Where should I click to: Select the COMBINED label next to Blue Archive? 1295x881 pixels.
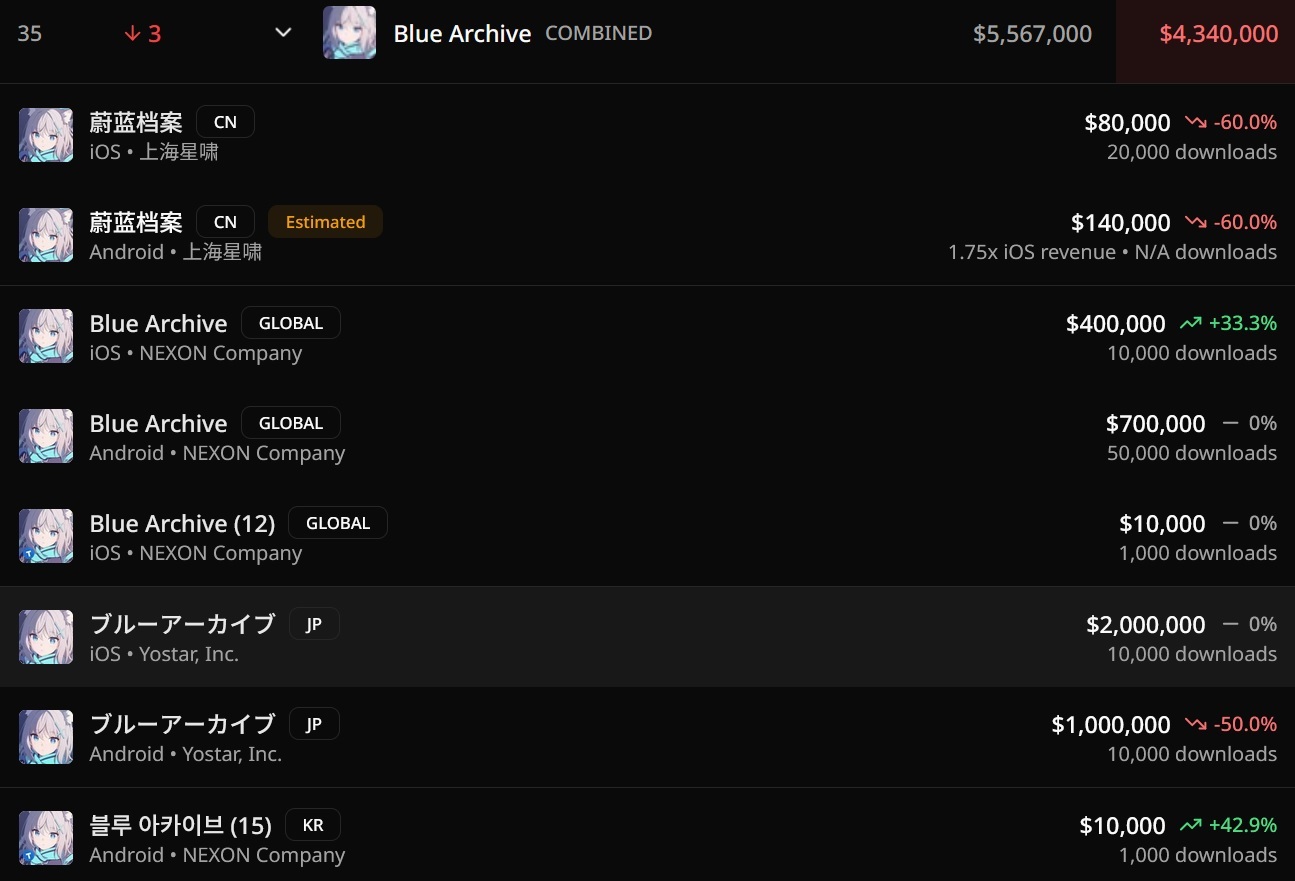click(598, 33)
